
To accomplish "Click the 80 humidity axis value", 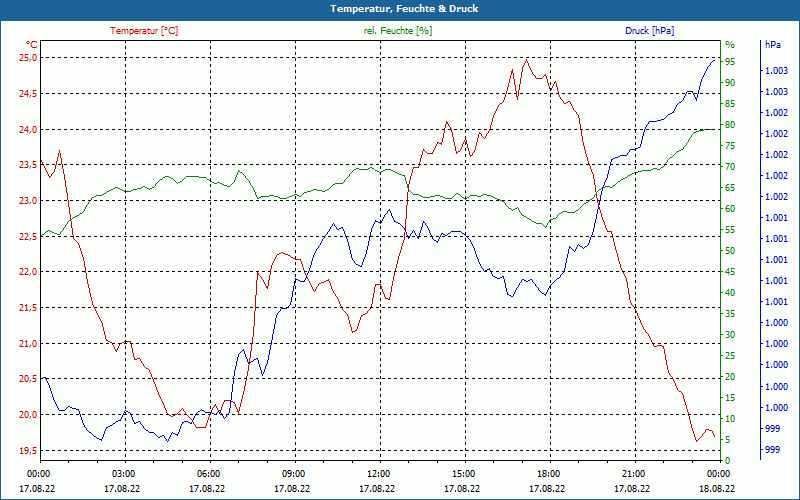I will (x=730, y=124).
